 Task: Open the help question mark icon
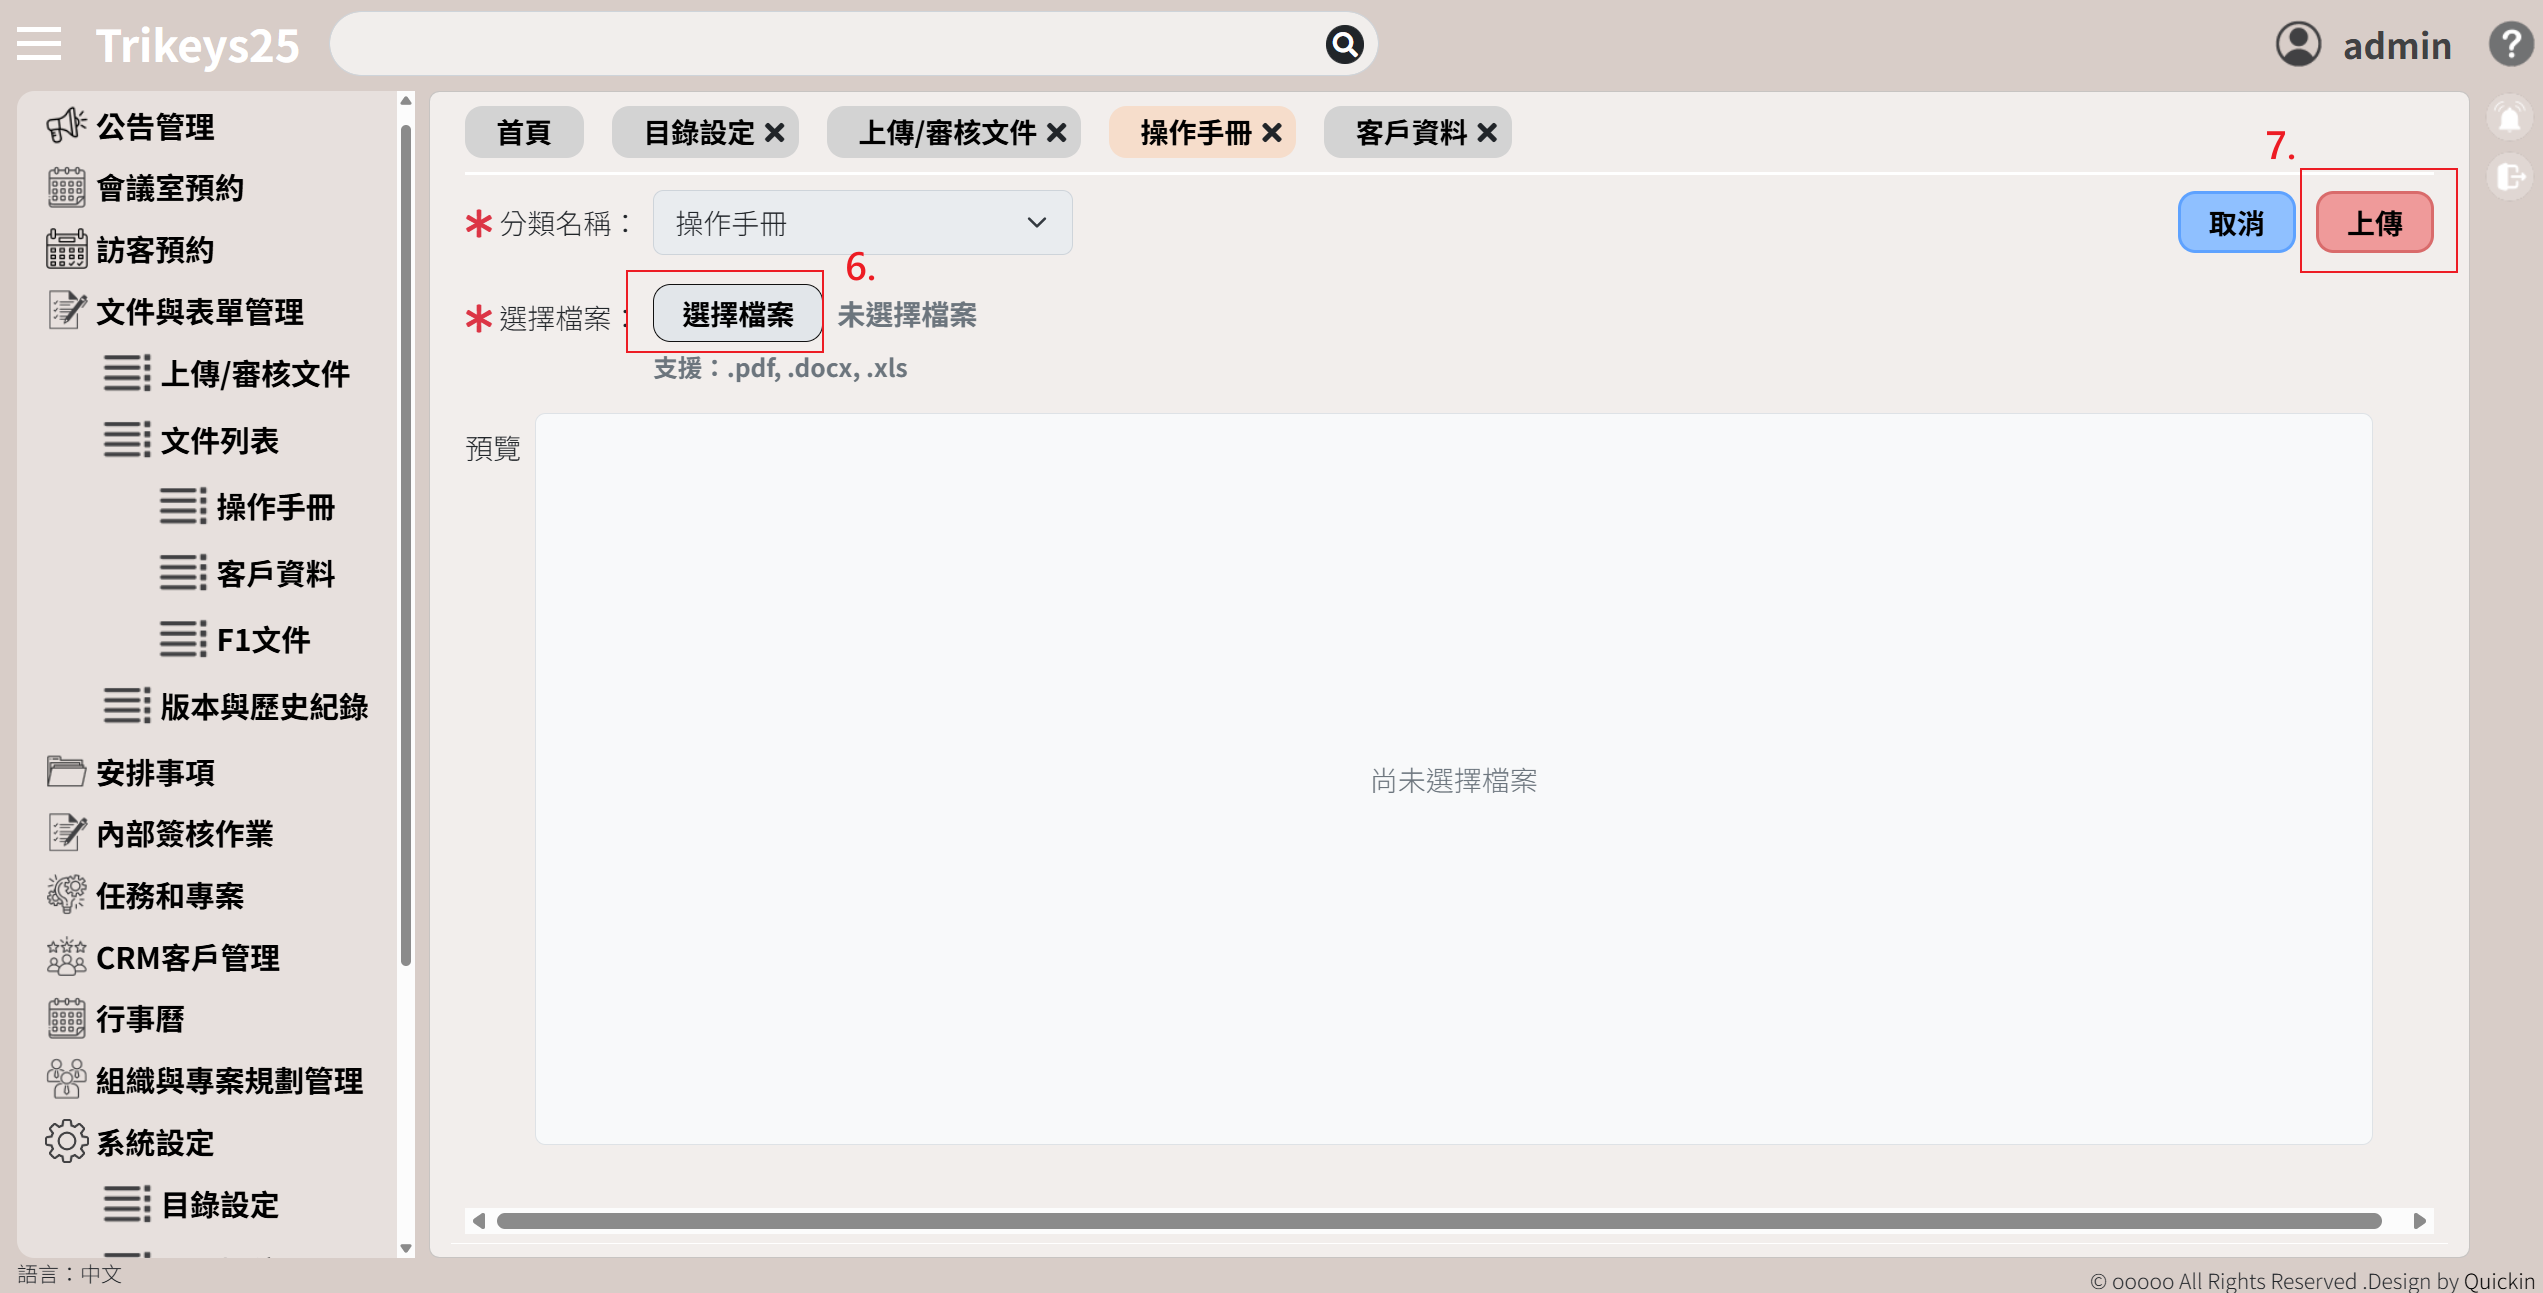tap(2510, 44)
